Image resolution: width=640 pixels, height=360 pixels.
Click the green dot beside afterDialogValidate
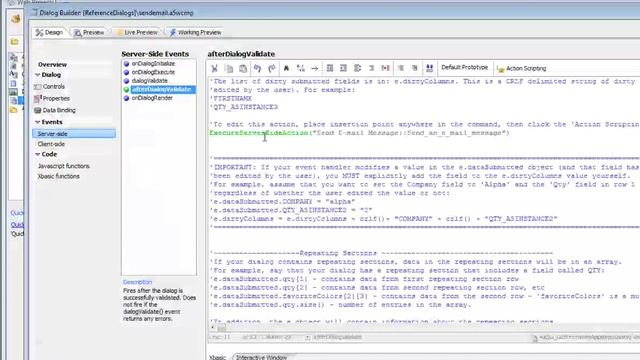[x=127, y=89]
